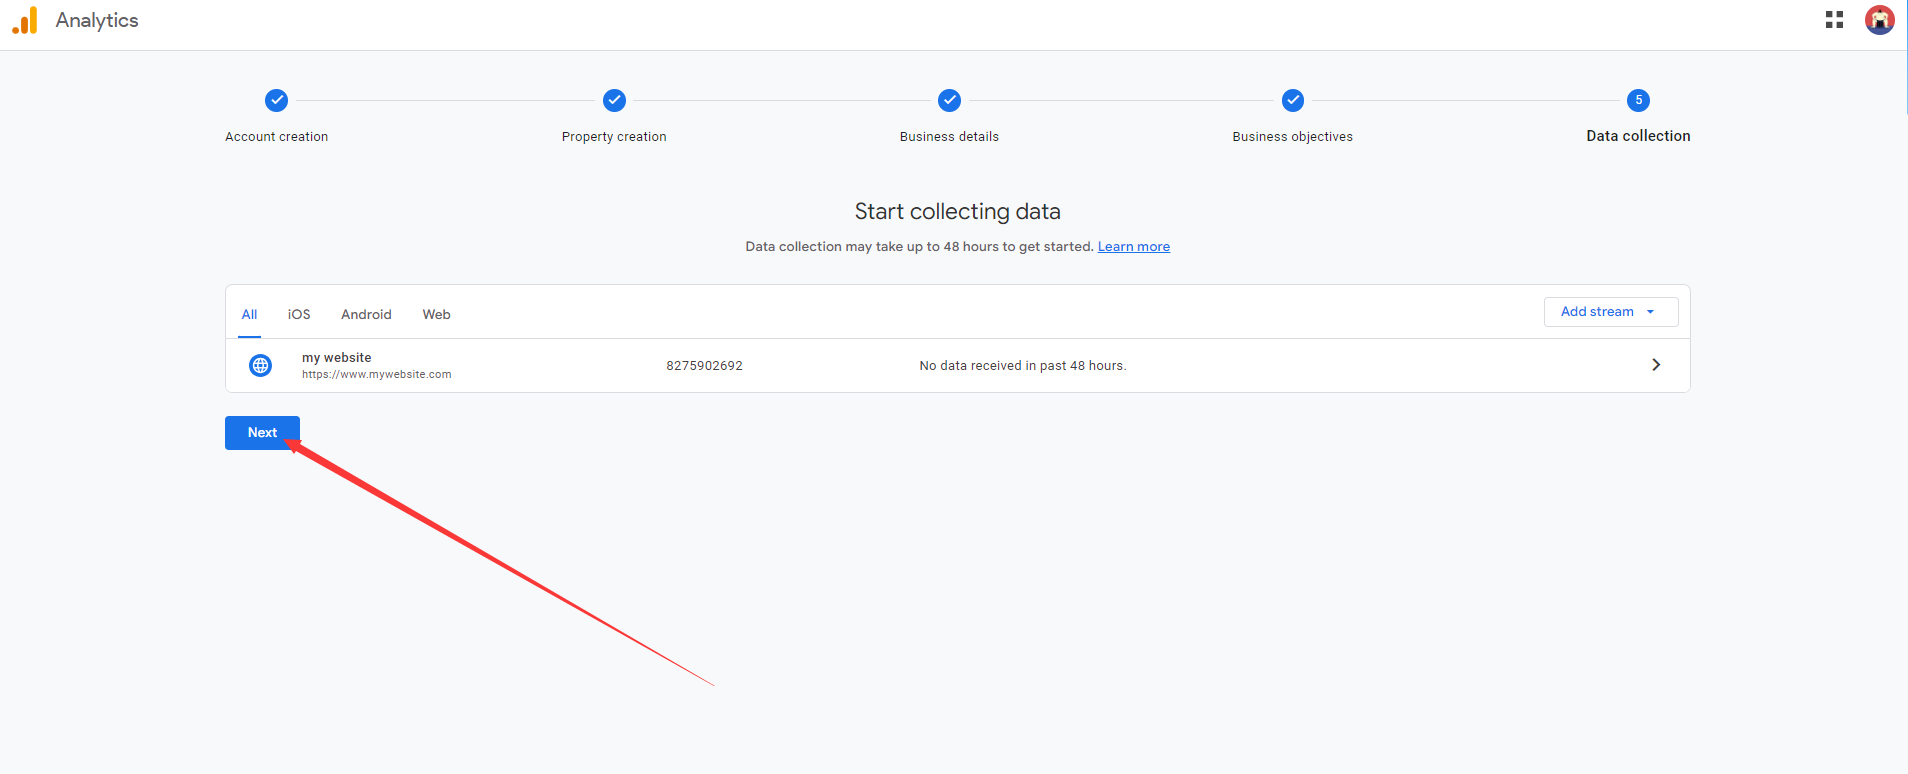The width and height of the screenshot is (1908, 774).
Task: Switch to the Web tab
Action: point(436,315)
